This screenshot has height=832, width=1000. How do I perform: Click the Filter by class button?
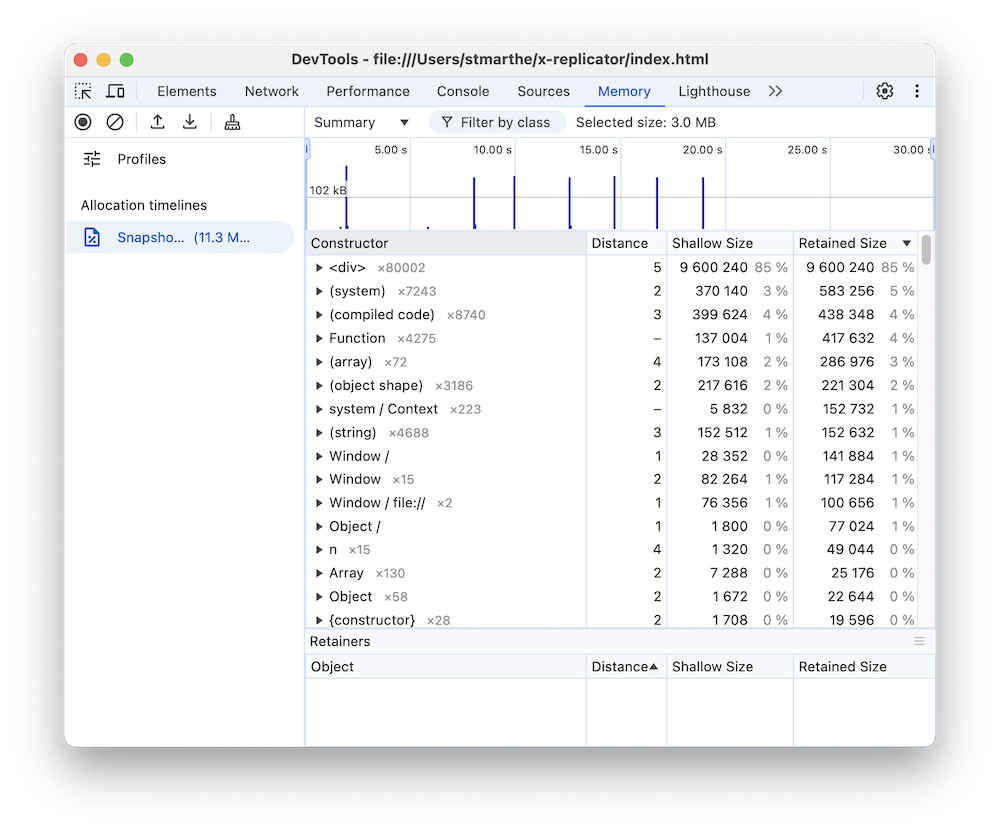pyautogui.click(x=497, y=121)
